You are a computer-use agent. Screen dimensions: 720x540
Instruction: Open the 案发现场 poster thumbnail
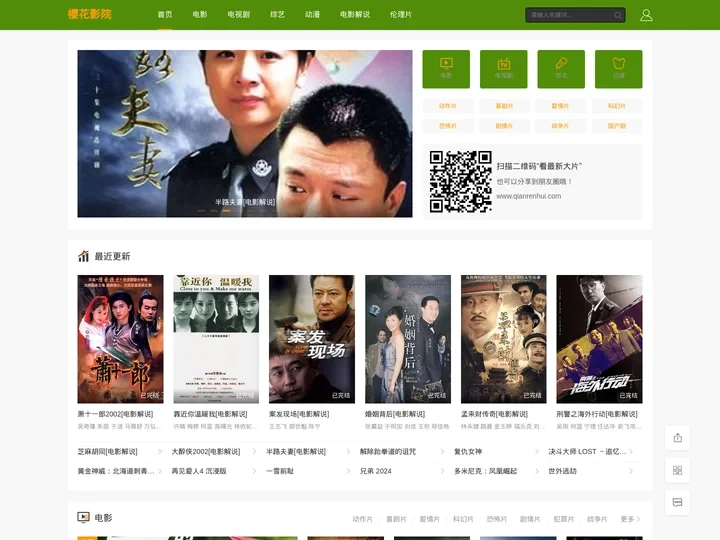pyautogui.click(x=312, y=339)
